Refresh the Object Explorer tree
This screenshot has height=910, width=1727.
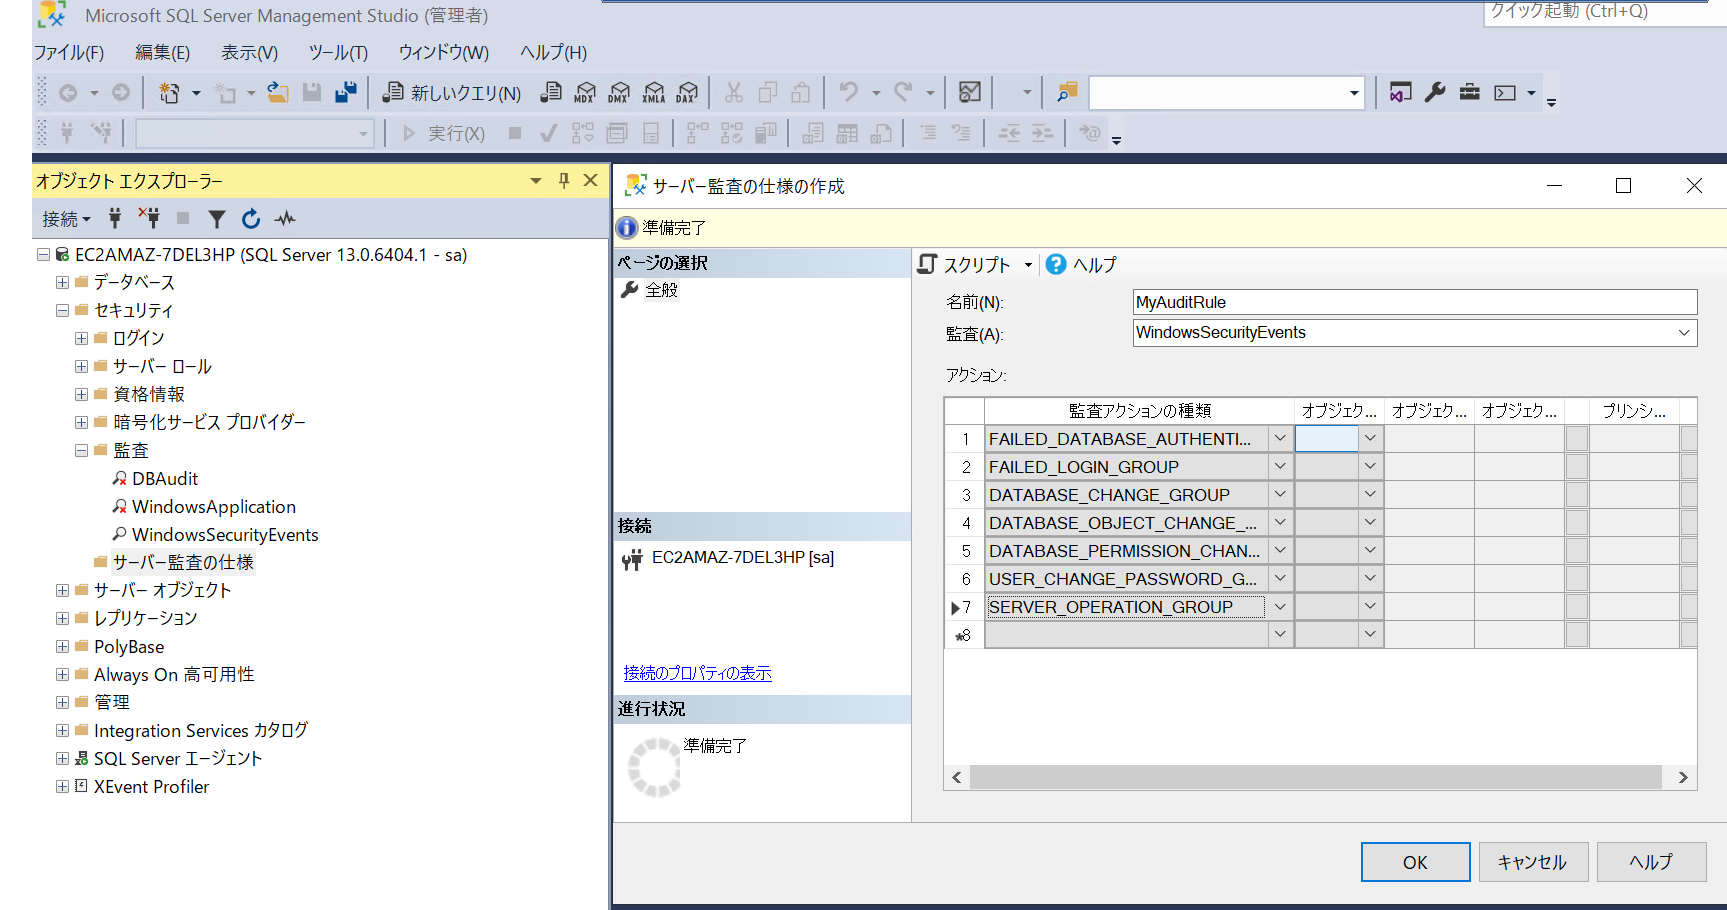point(251,219)
